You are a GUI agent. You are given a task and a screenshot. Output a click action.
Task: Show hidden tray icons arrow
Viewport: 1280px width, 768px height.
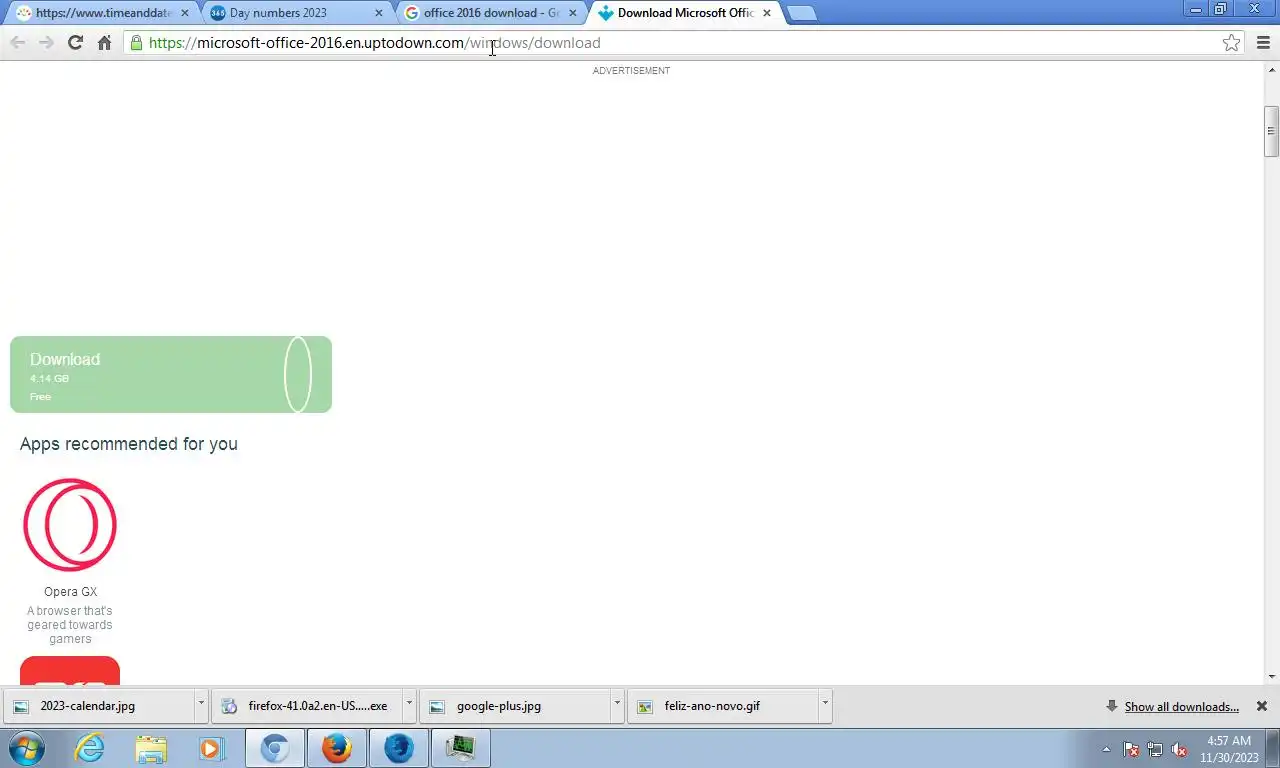(x=1106, y=749)
